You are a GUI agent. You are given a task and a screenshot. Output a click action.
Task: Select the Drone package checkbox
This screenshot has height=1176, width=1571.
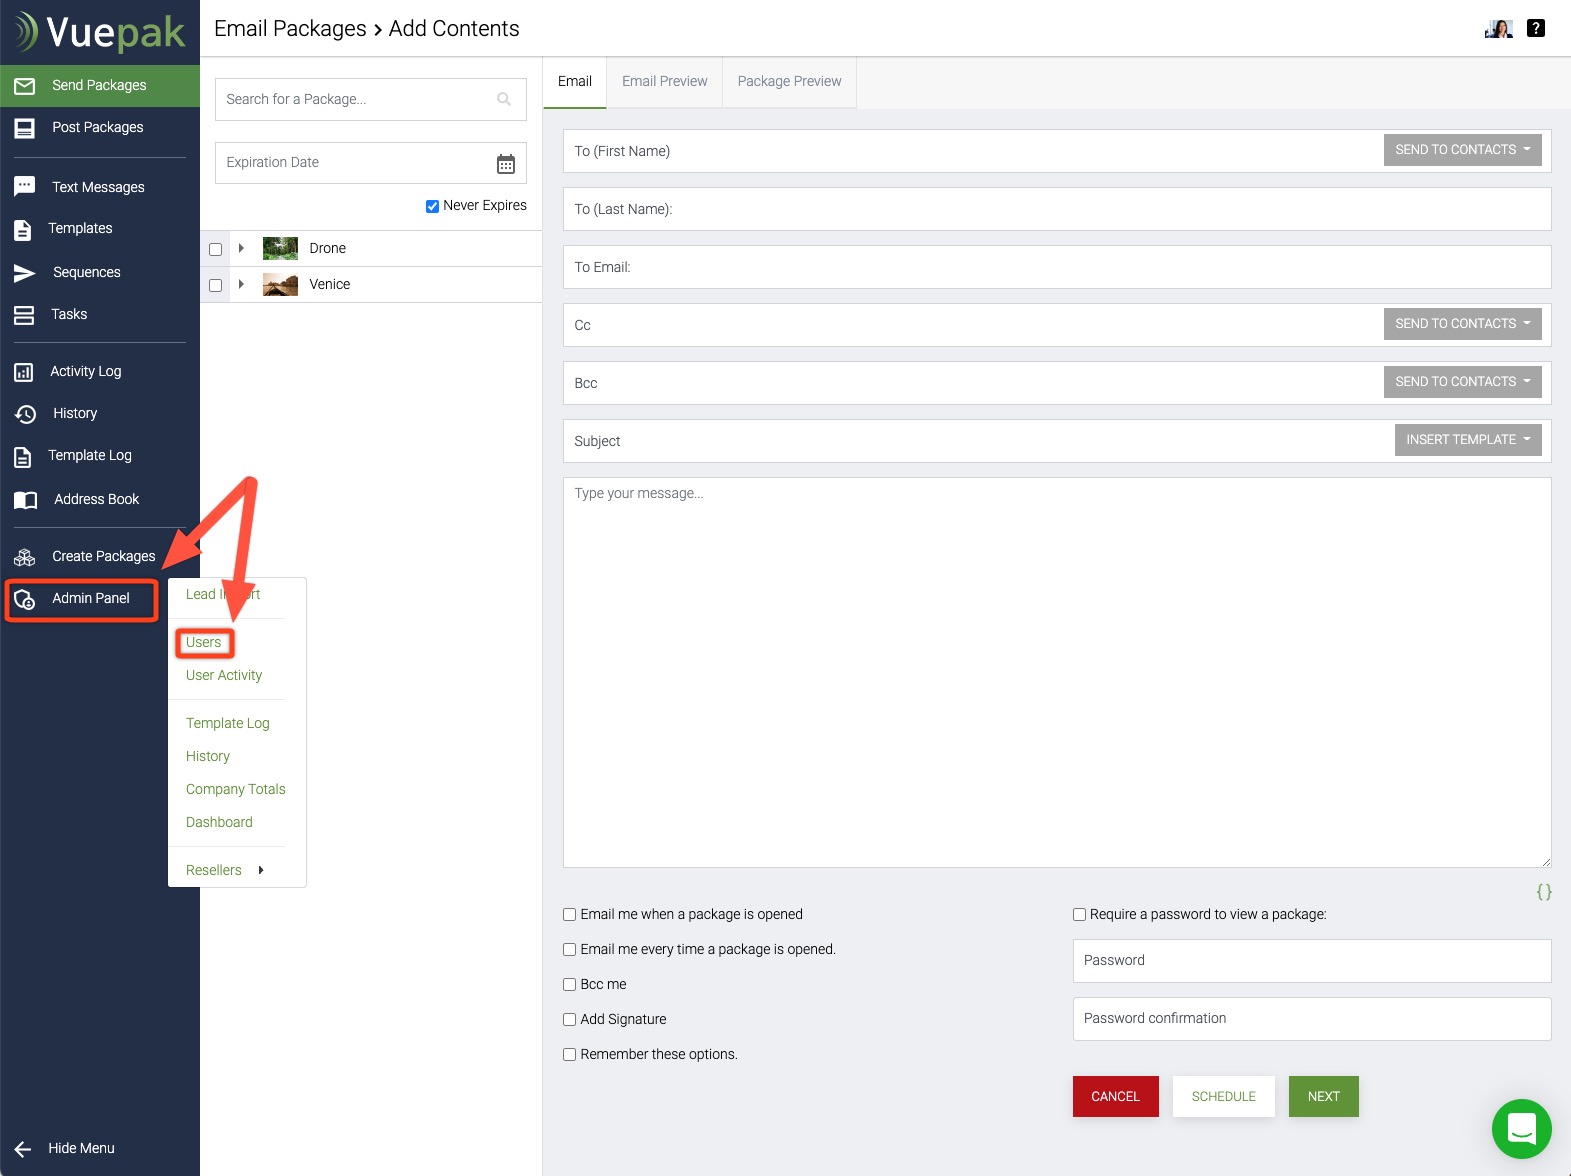[x=215, y=249]
